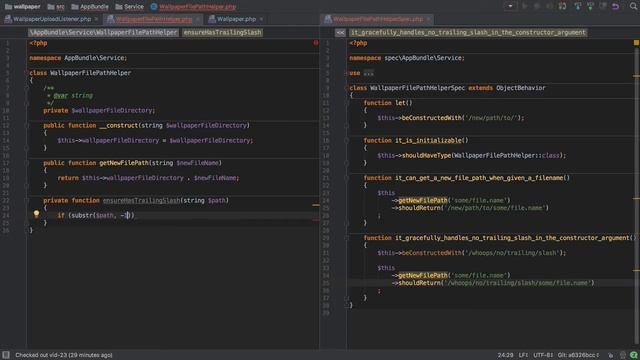
Task: Click the \AppBundle\Service\WallpaperFilePathHelper class breadcrumb
Action: click(103, 32)
